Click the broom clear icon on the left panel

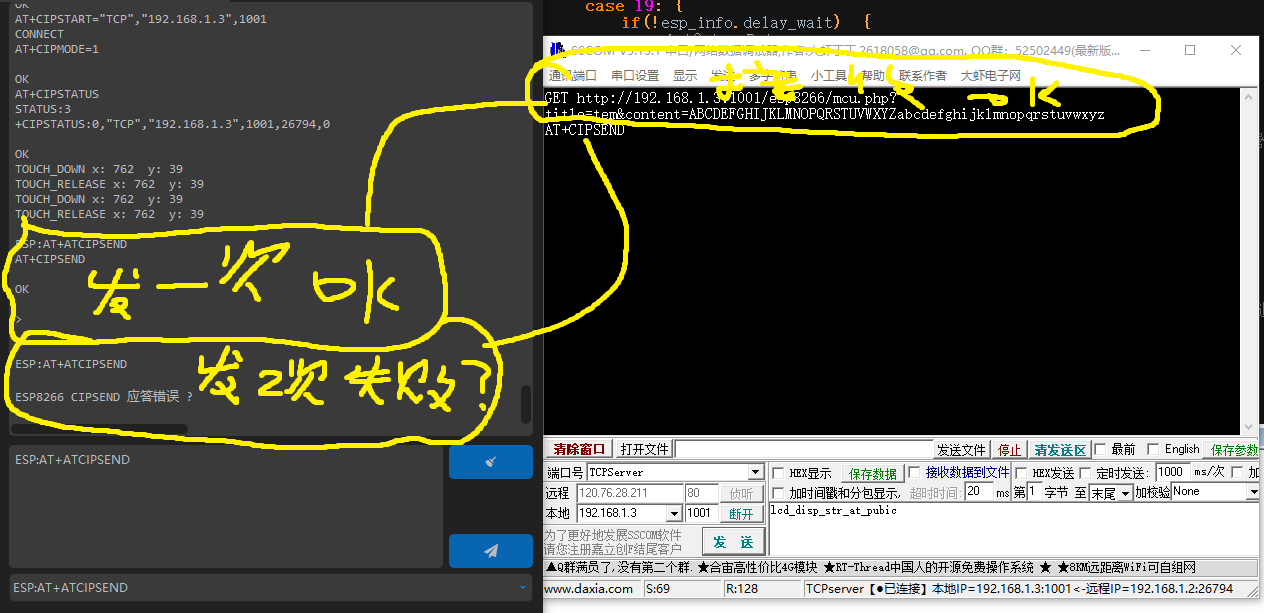491,463
